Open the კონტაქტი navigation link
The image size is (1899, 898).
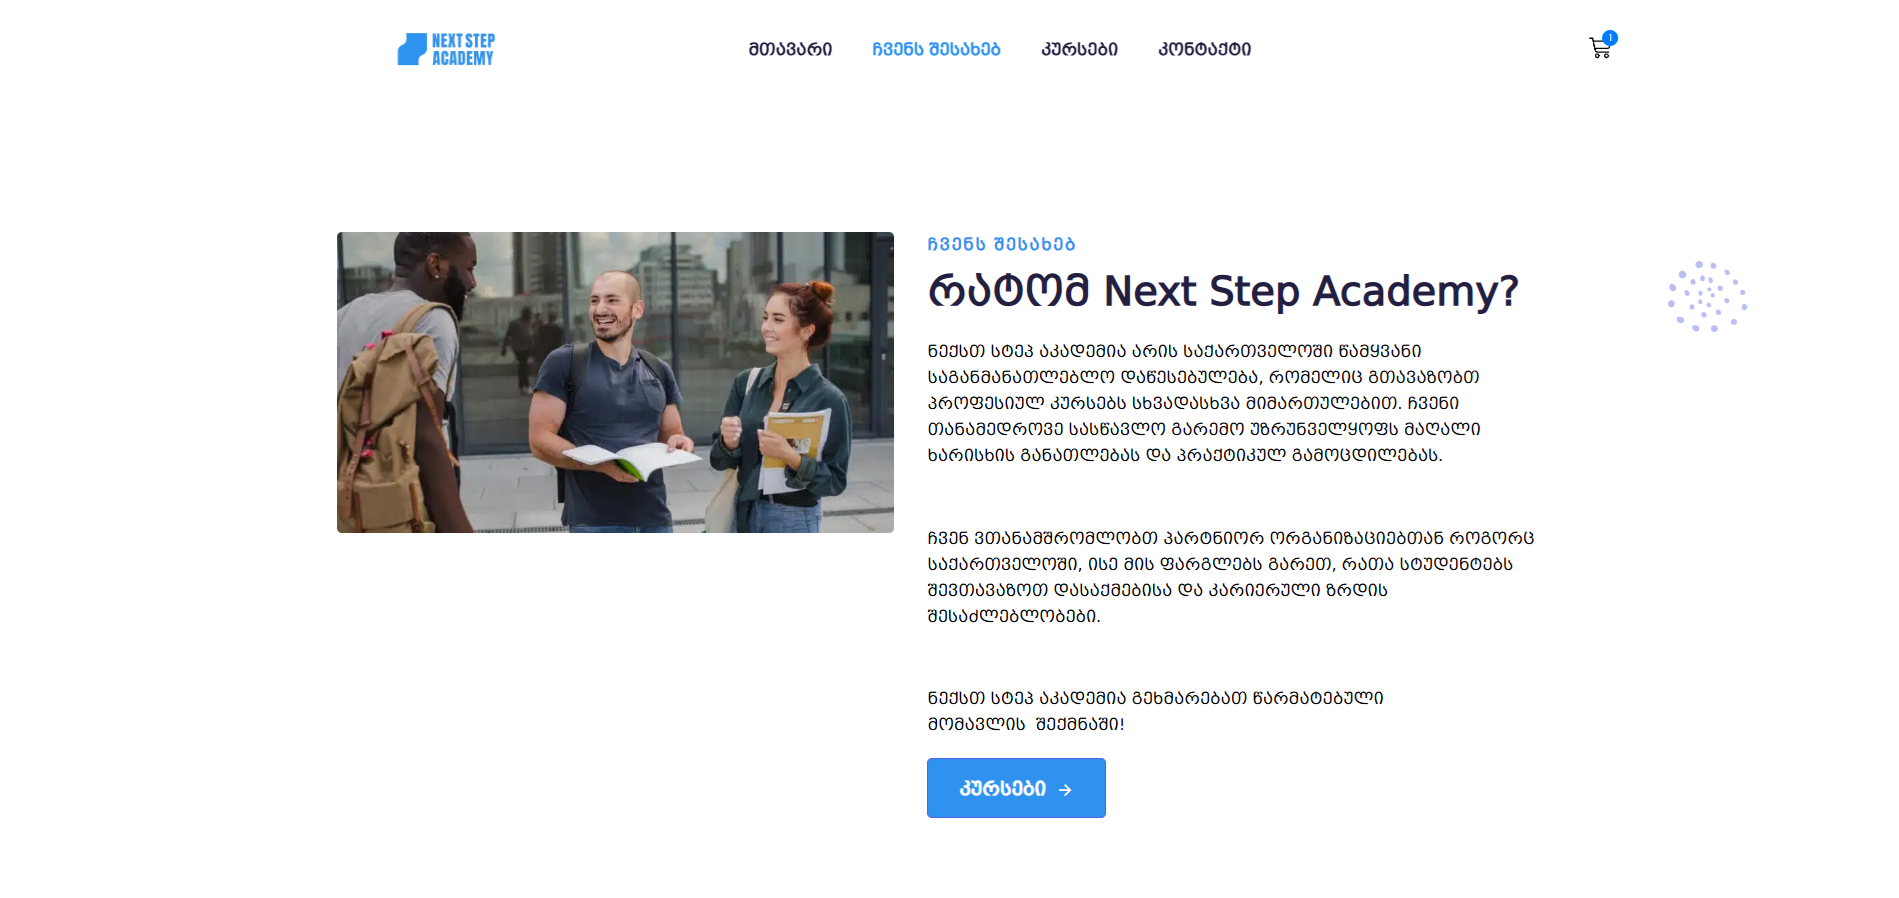coord(1204,49)
